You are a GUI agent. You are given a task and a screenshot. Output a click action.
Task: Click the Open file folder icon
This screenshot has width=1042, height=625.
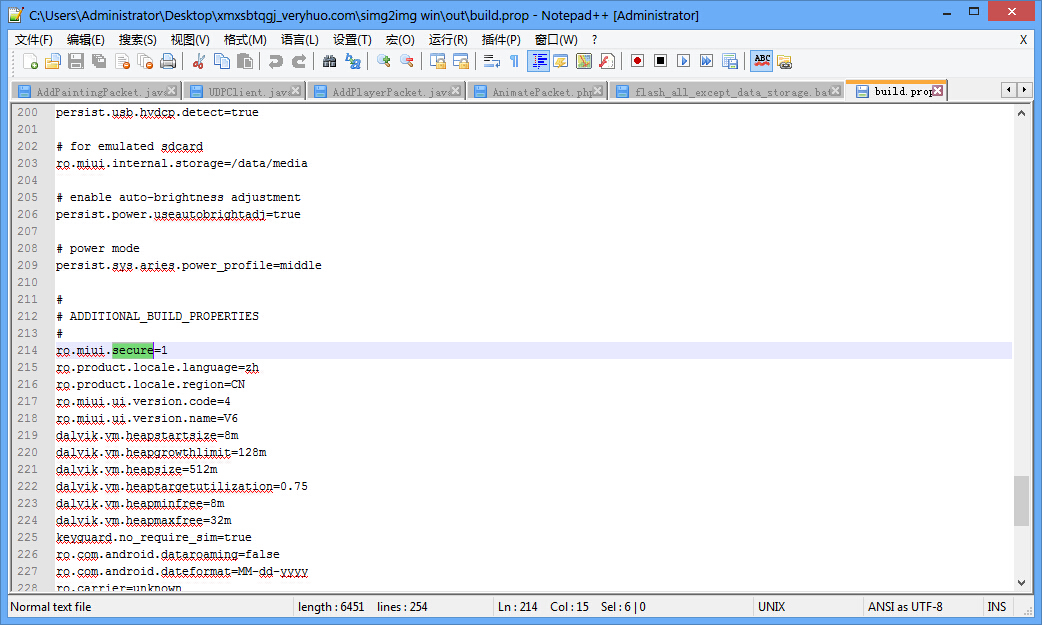coord(53,61)
